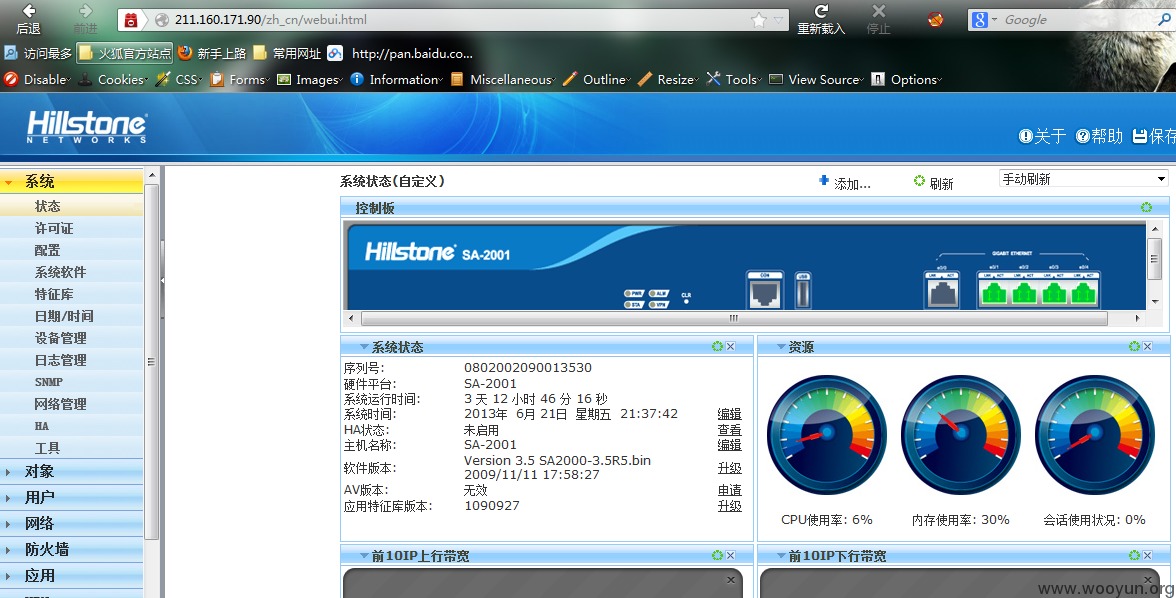Screen dimensions: 1176x598
Task: Open the 新手上路 bookmark
Action: 212,53
